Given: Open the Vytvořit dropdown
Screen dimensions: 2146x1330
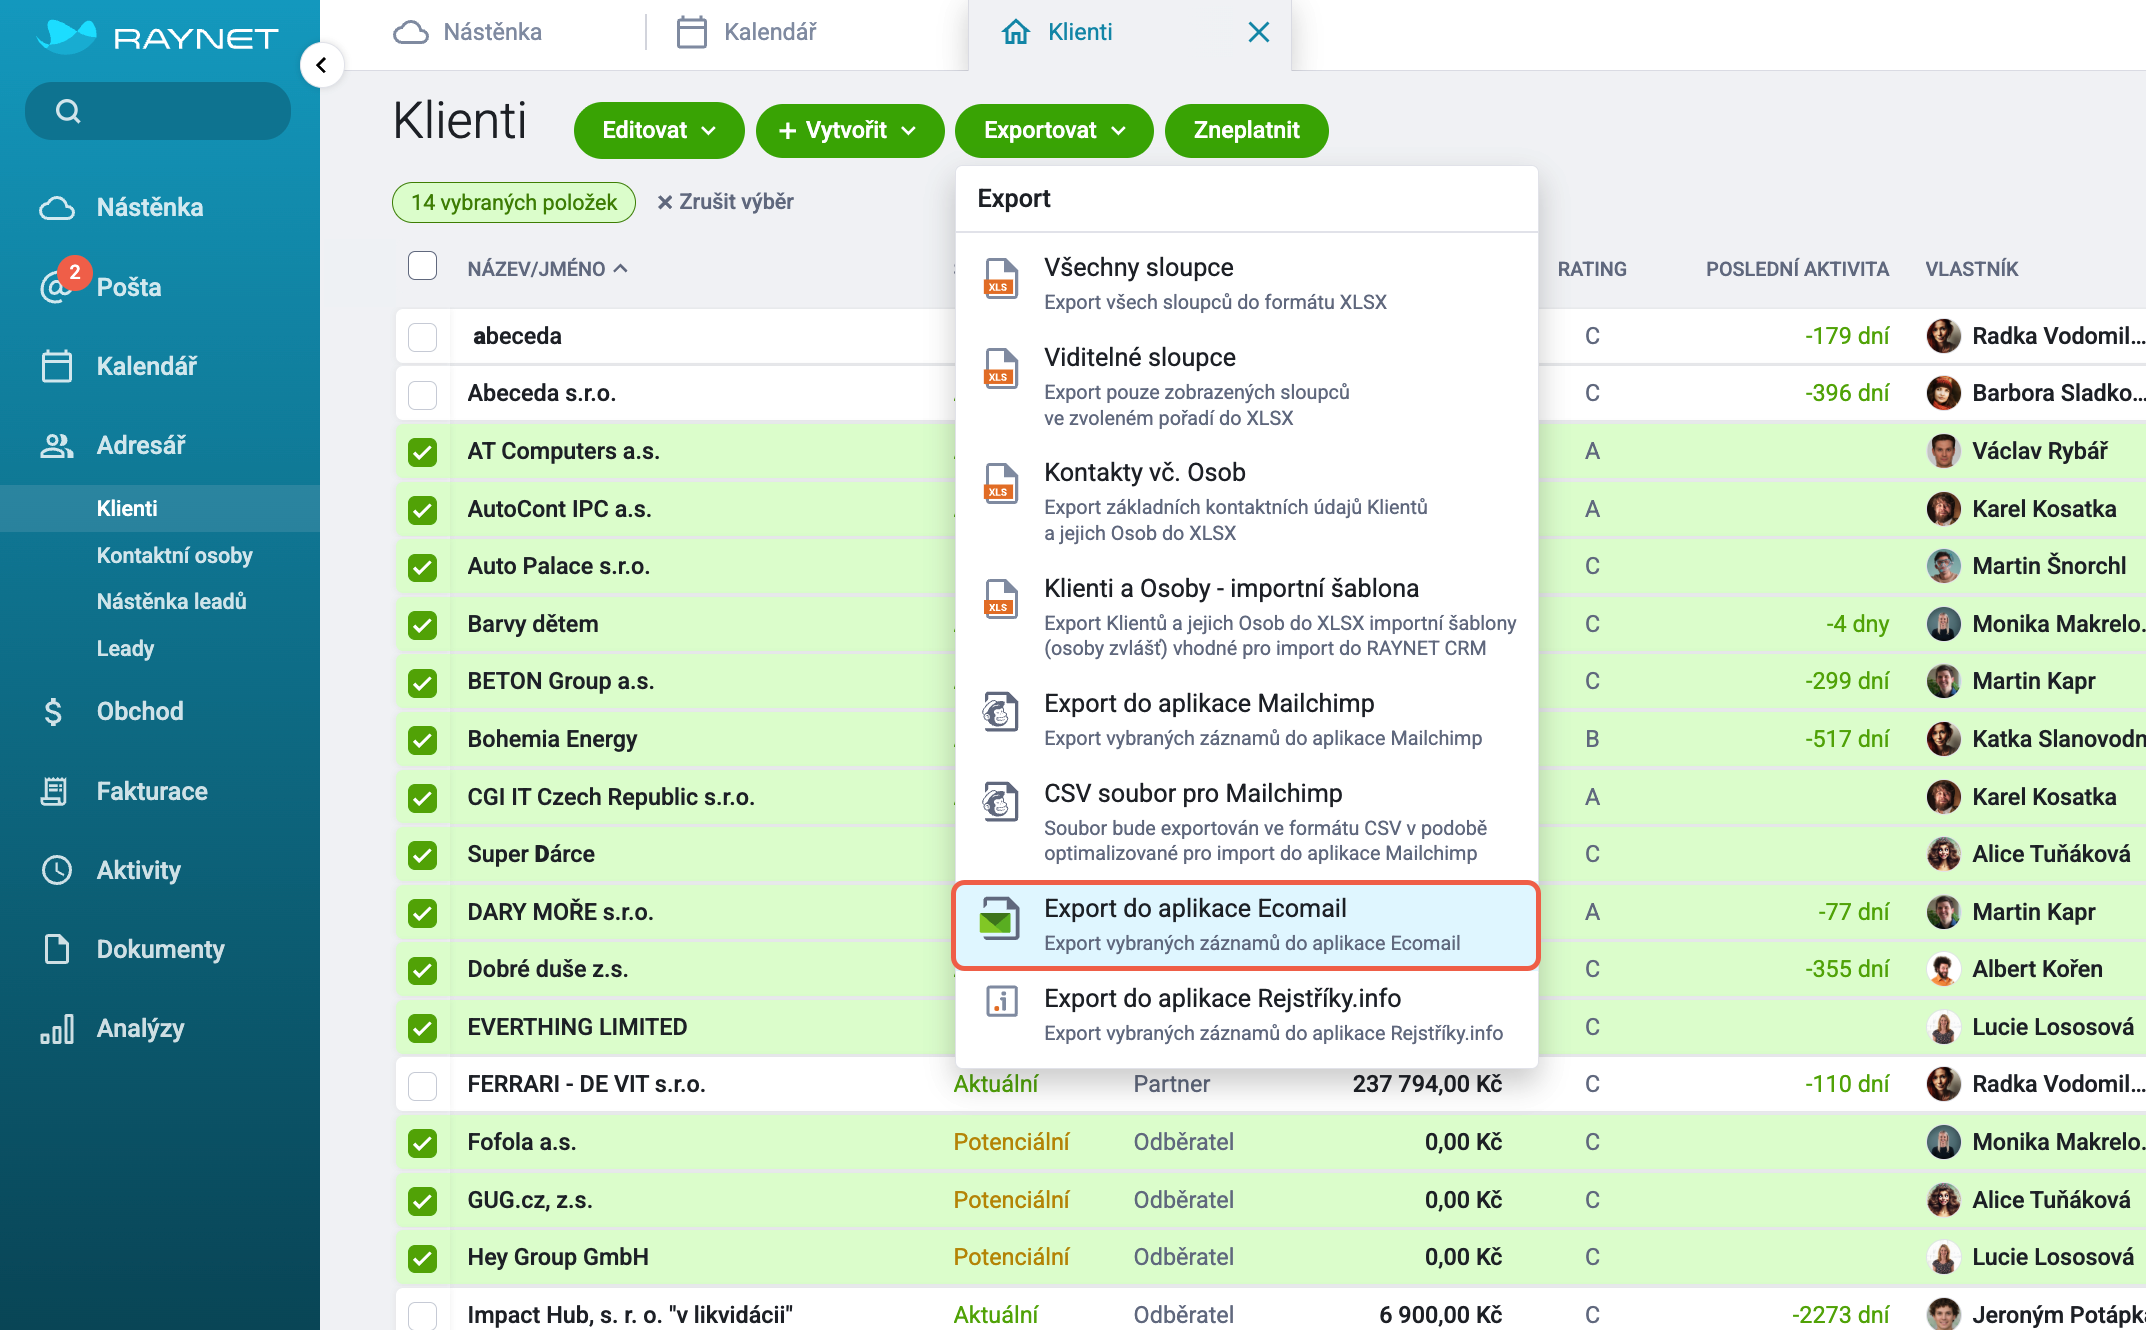Looking at the screenshot, I should click(x=849, y=130).
